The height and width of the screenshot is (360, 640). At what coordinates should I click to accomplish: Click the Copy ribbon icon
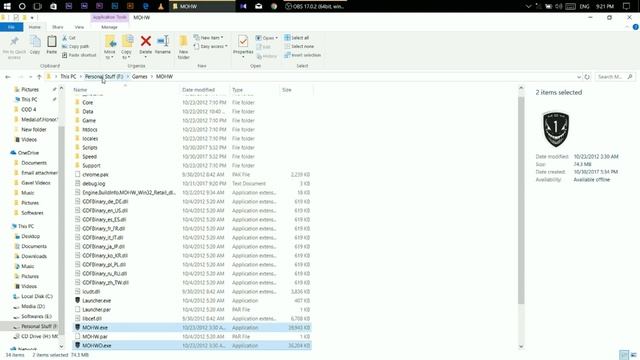(x=35, y=44)
